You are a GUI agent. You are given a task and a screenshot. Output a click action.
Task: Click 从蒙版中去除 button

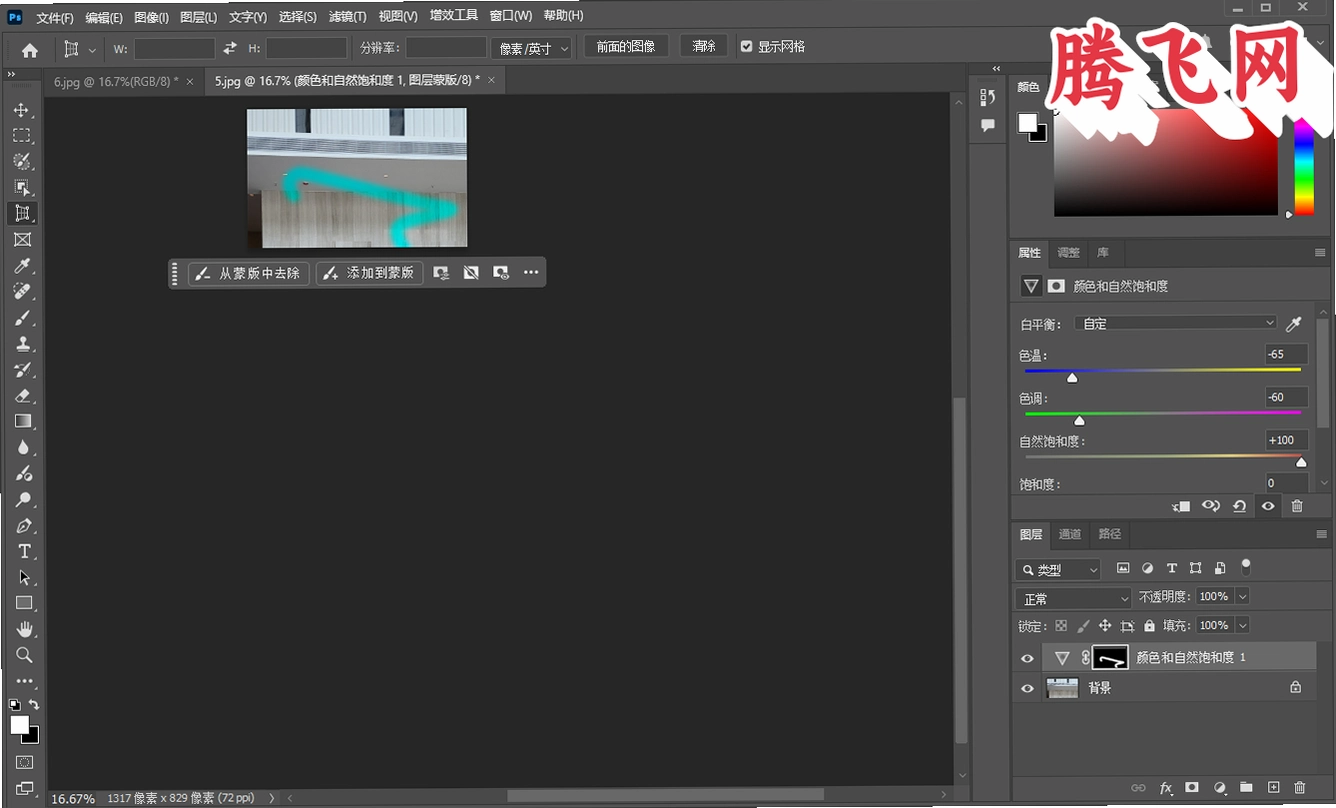point(249,273)
